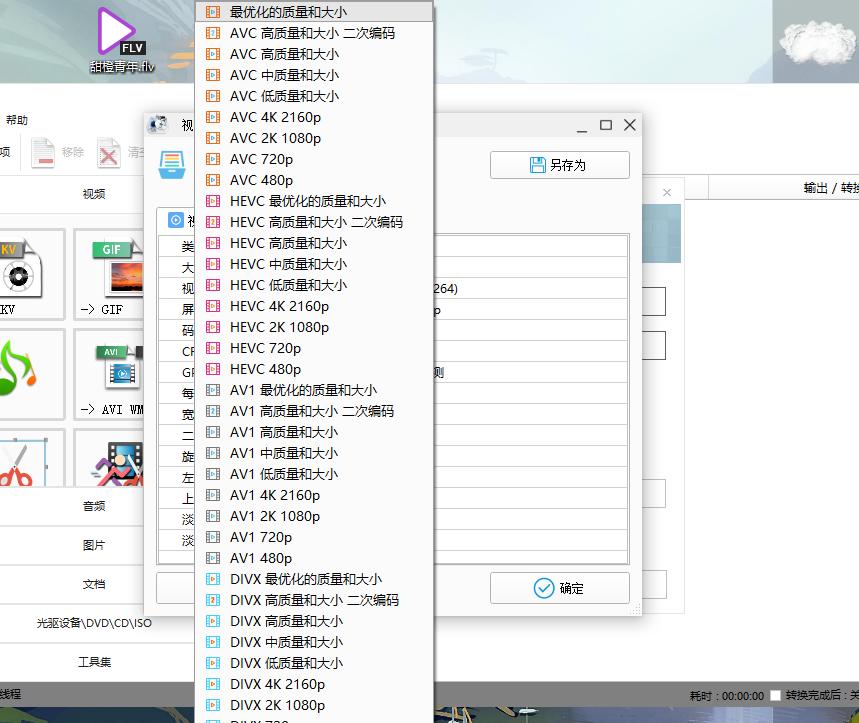This screenshot has height=723, width=859.
Task: Choose HEVC 480p preset
Action: coord(314,369)
